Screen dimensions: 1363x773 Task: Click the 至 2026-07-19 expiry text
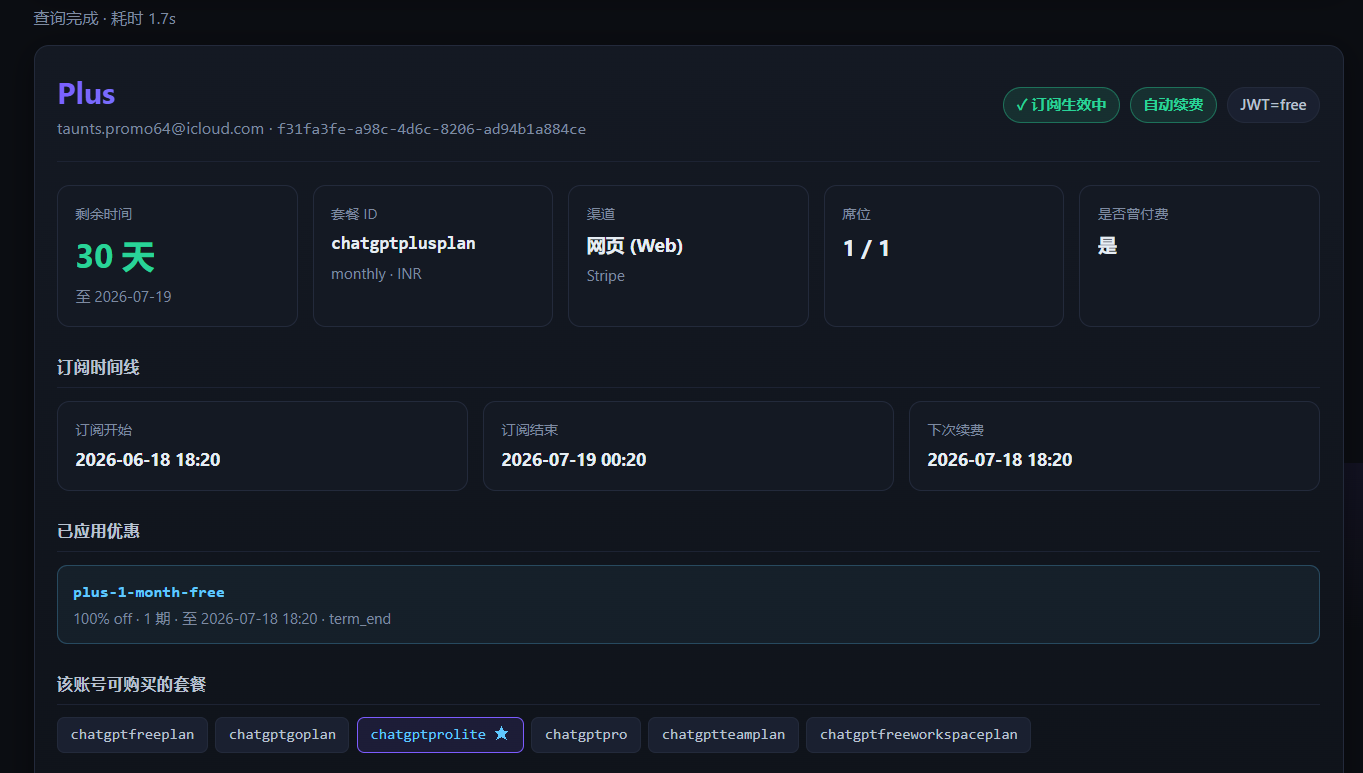(123, 297)
